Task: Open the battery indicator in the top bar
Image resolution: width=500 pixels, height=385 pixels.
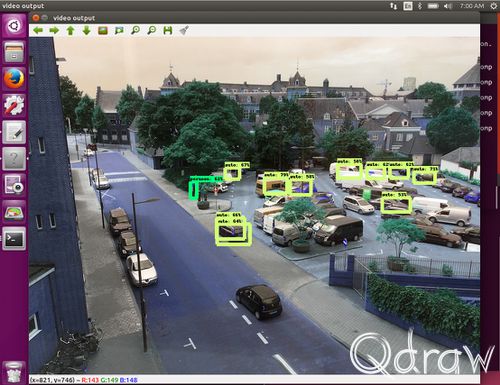Action: coord(433,6)
